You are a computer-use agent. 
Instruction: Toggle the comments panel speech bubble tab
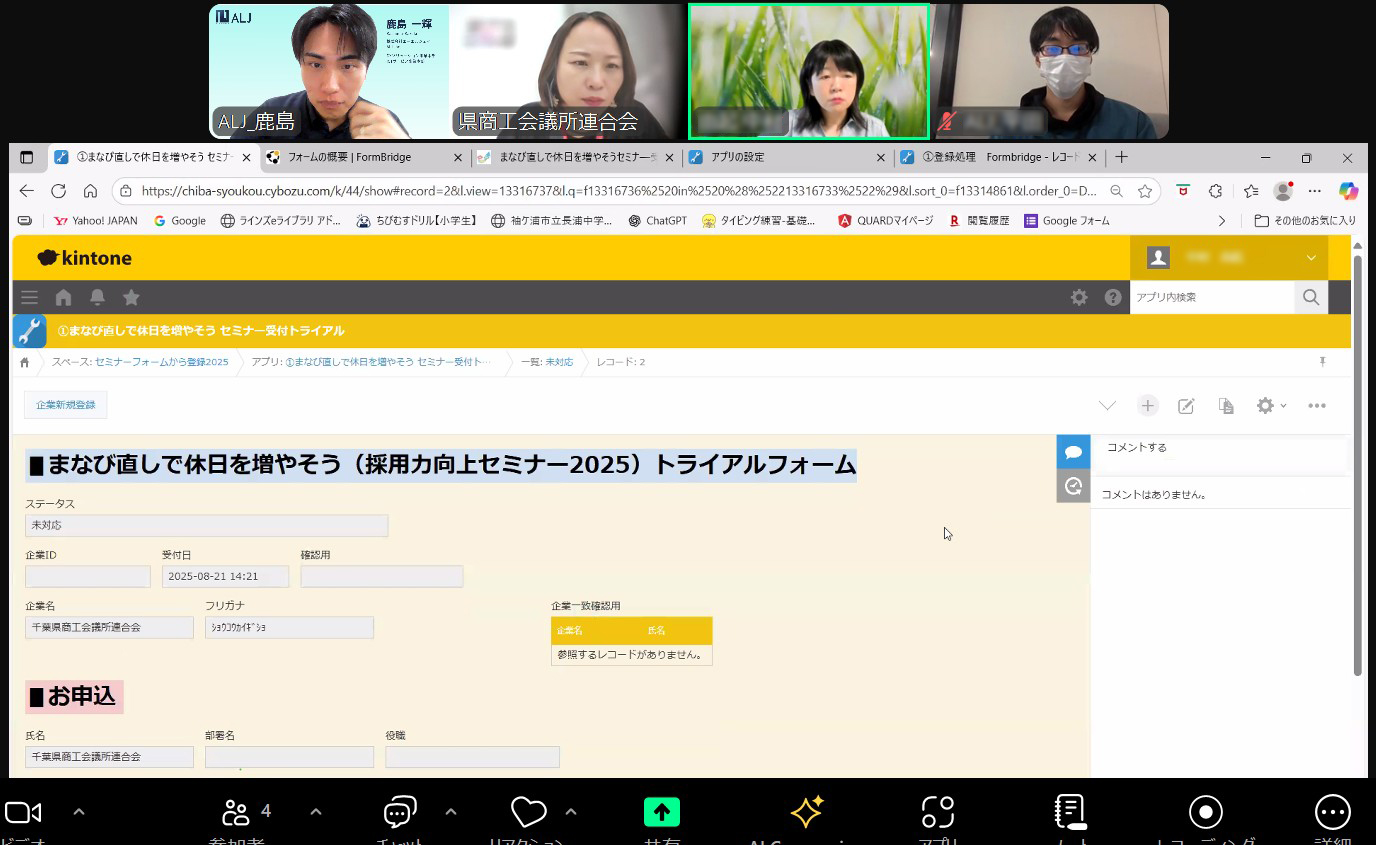[x=1073, y=452]
